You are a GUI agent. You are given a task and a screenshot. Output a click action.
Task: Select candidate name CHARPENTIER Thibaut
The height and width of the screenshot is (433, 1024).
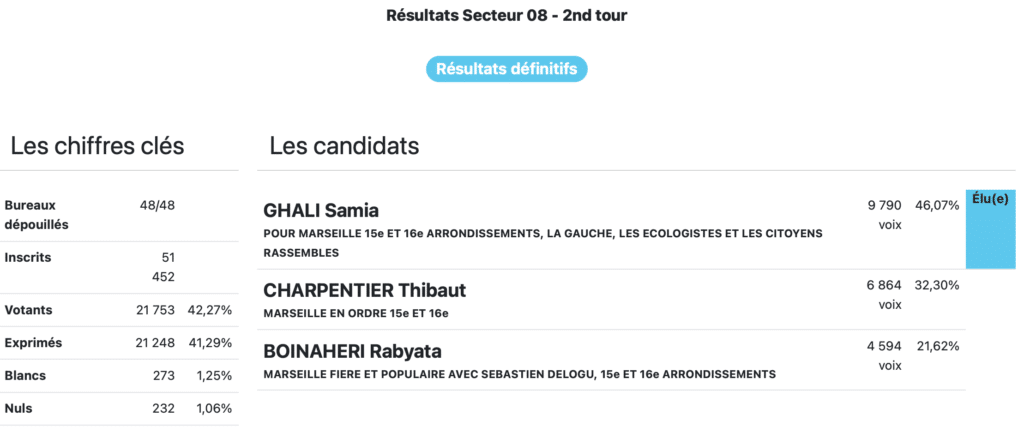coord(364,291)
